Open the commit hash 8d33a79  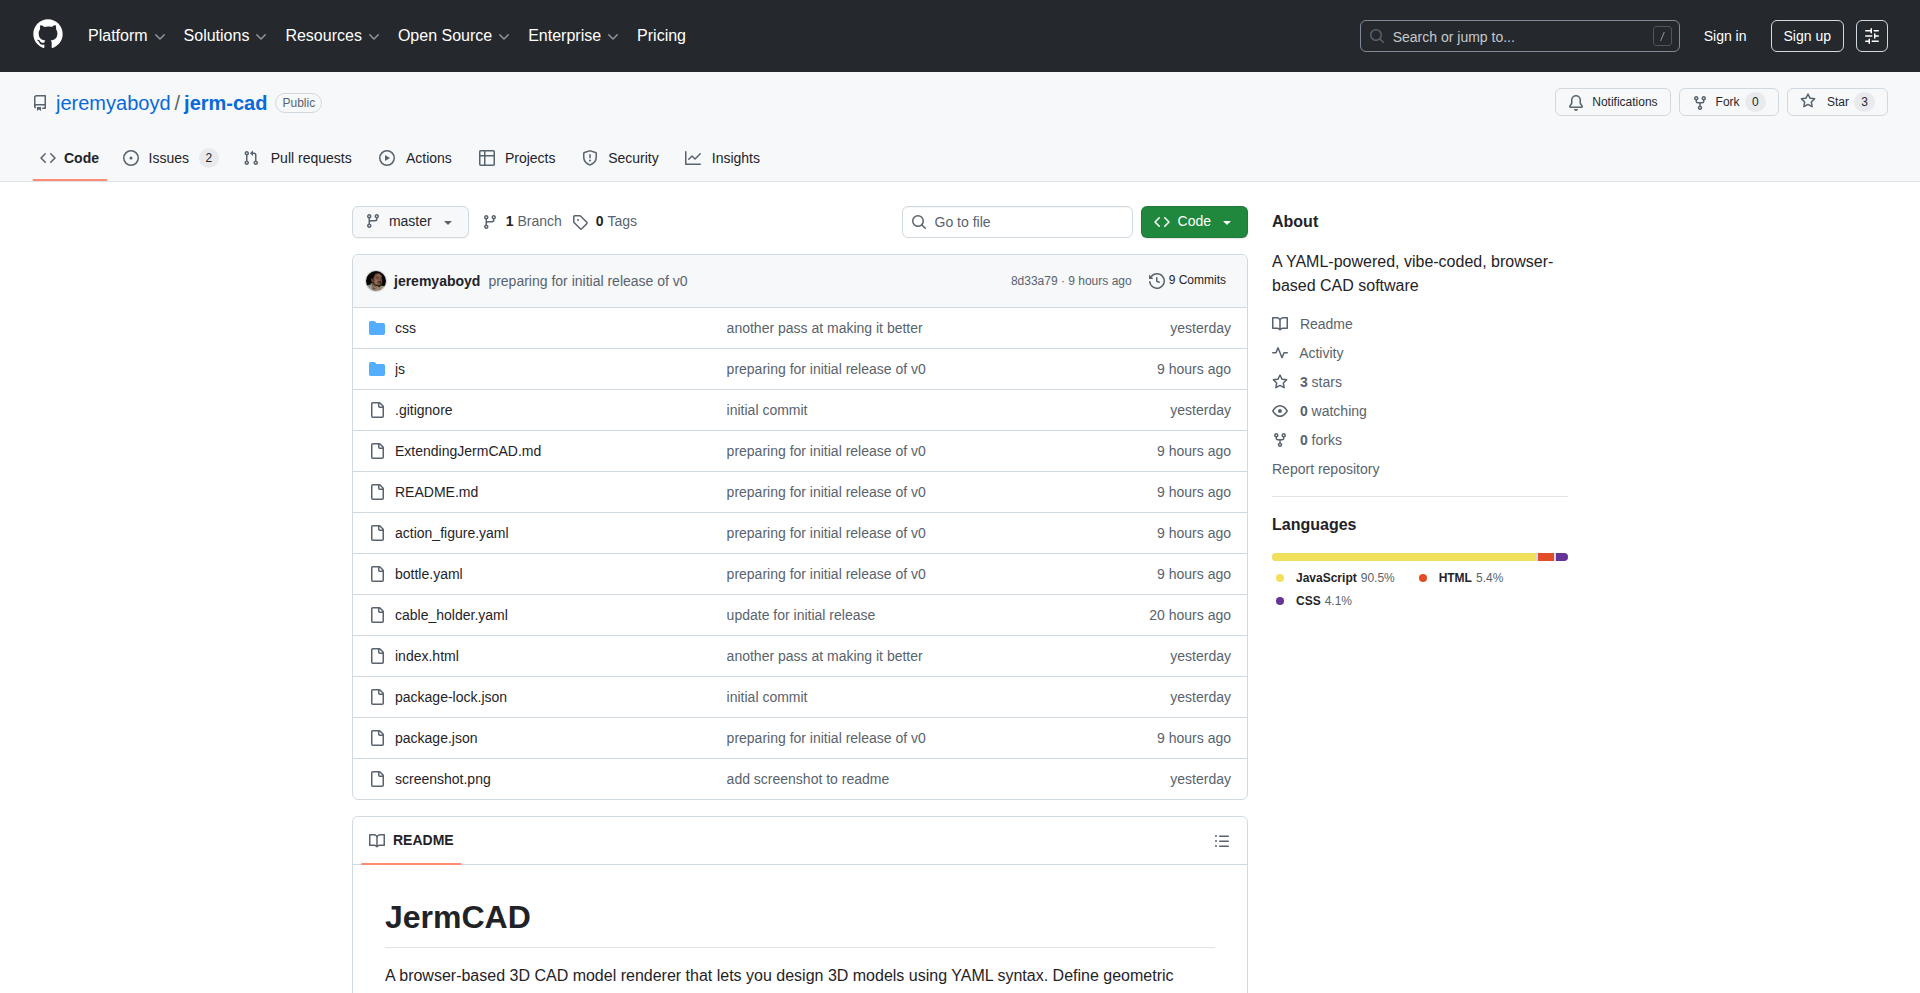1034,281
